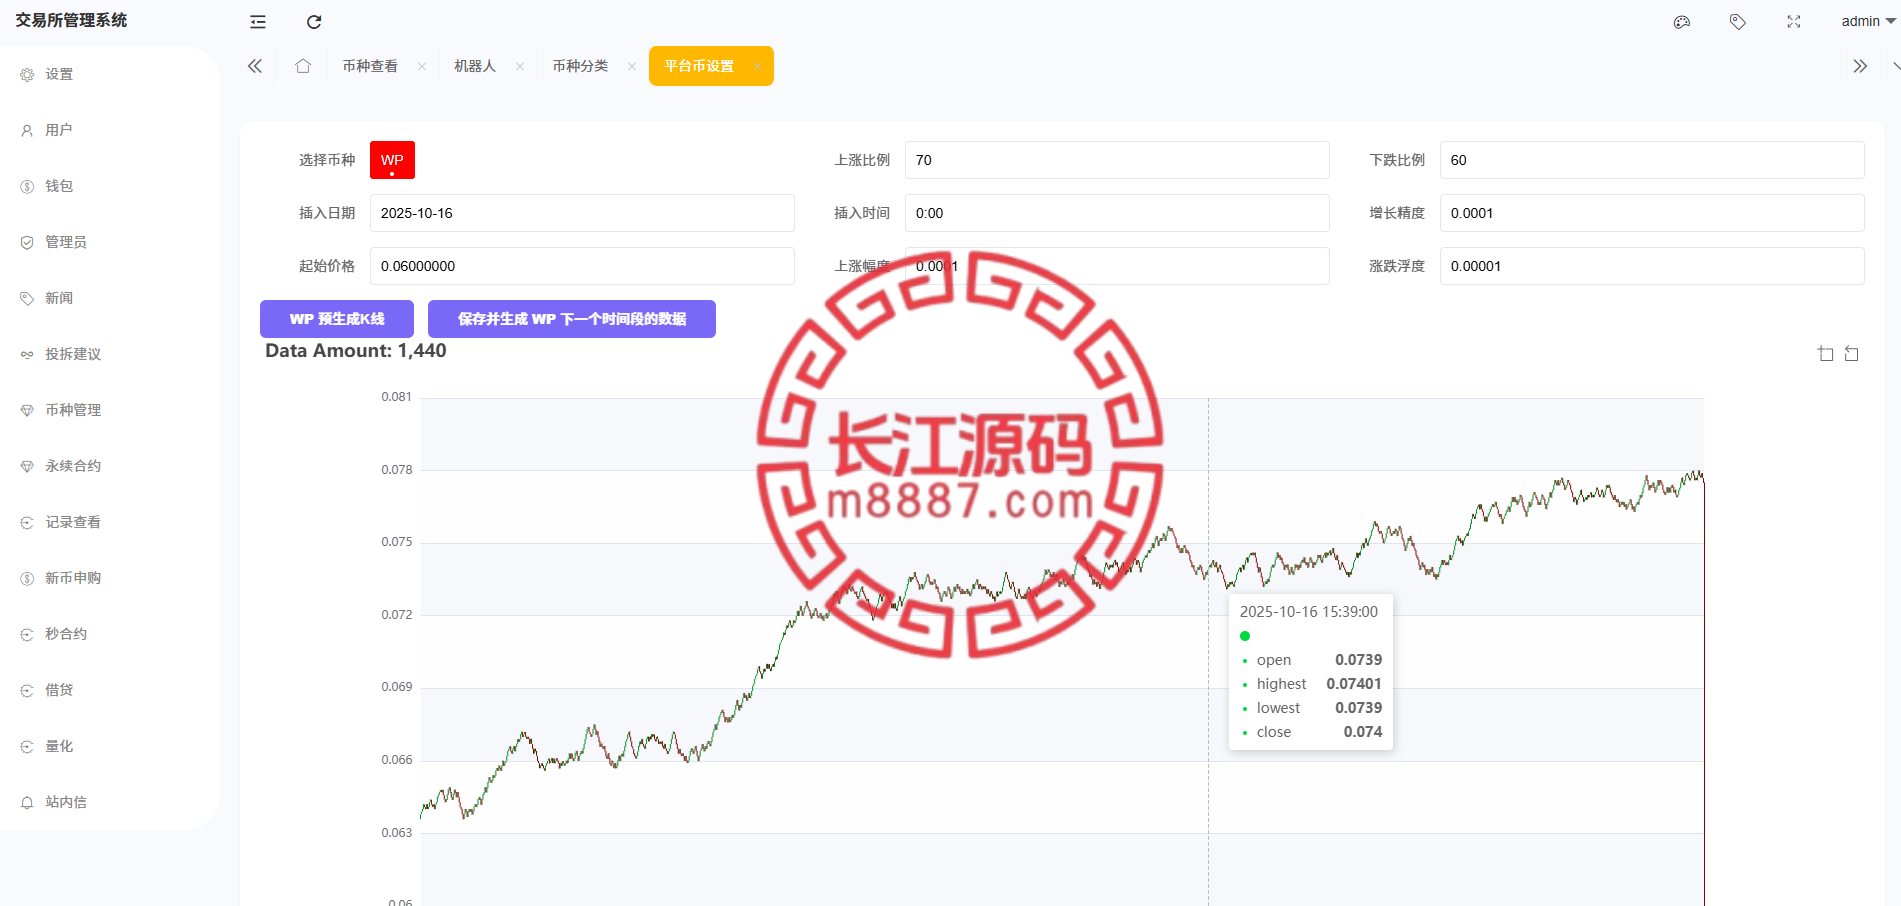Click the 增长精度 input field
Image resolution: width=1901 pixels, height=906 pixels.
click(x=1652, y=213)
